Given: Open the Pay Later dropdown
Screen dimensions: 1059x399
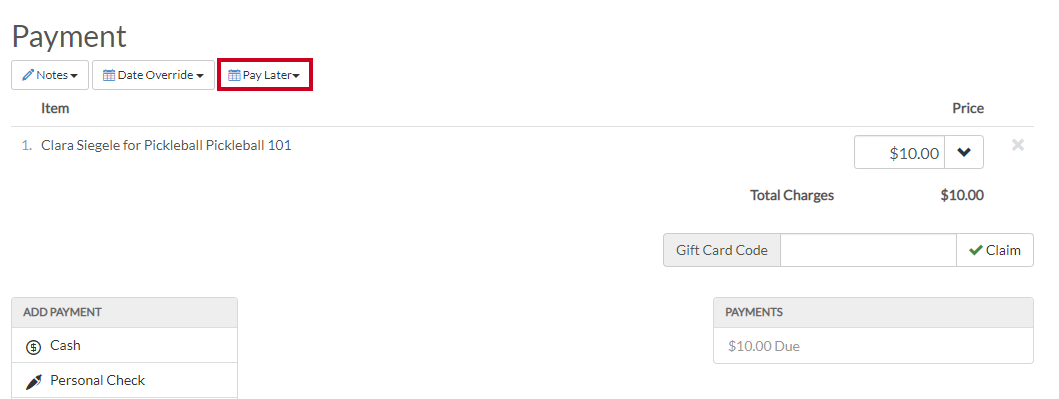Looking at the screenshot, I should click(x=264, y=75).
